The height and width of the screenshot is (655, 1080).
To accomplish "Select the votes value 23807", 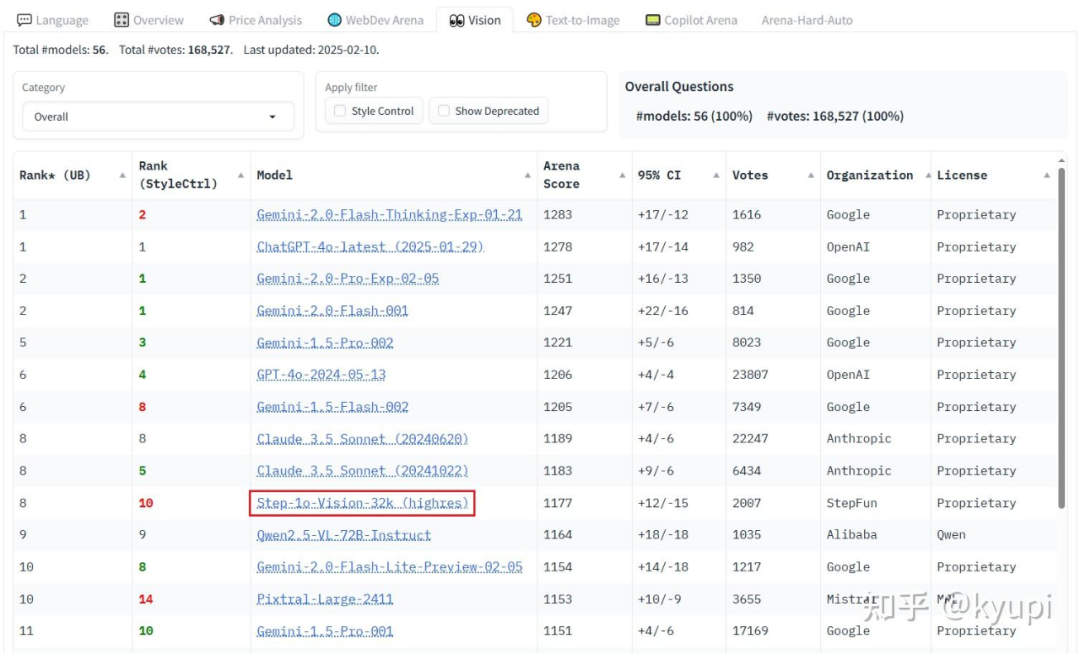I will pyautogui.click(x=750, y=375).
